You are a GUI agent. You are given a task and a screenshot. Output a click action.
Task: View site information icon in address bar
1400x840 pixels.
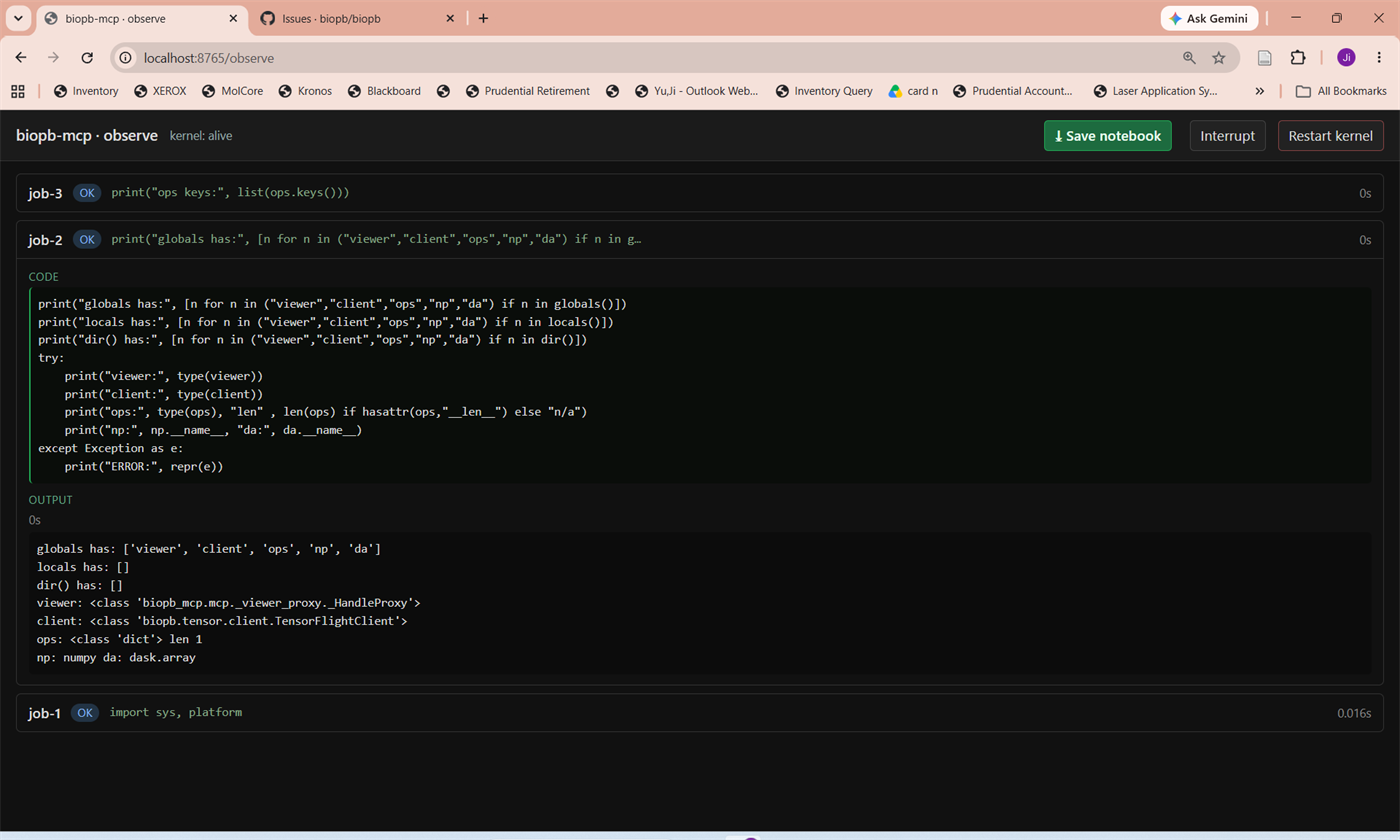coord(126,58)
